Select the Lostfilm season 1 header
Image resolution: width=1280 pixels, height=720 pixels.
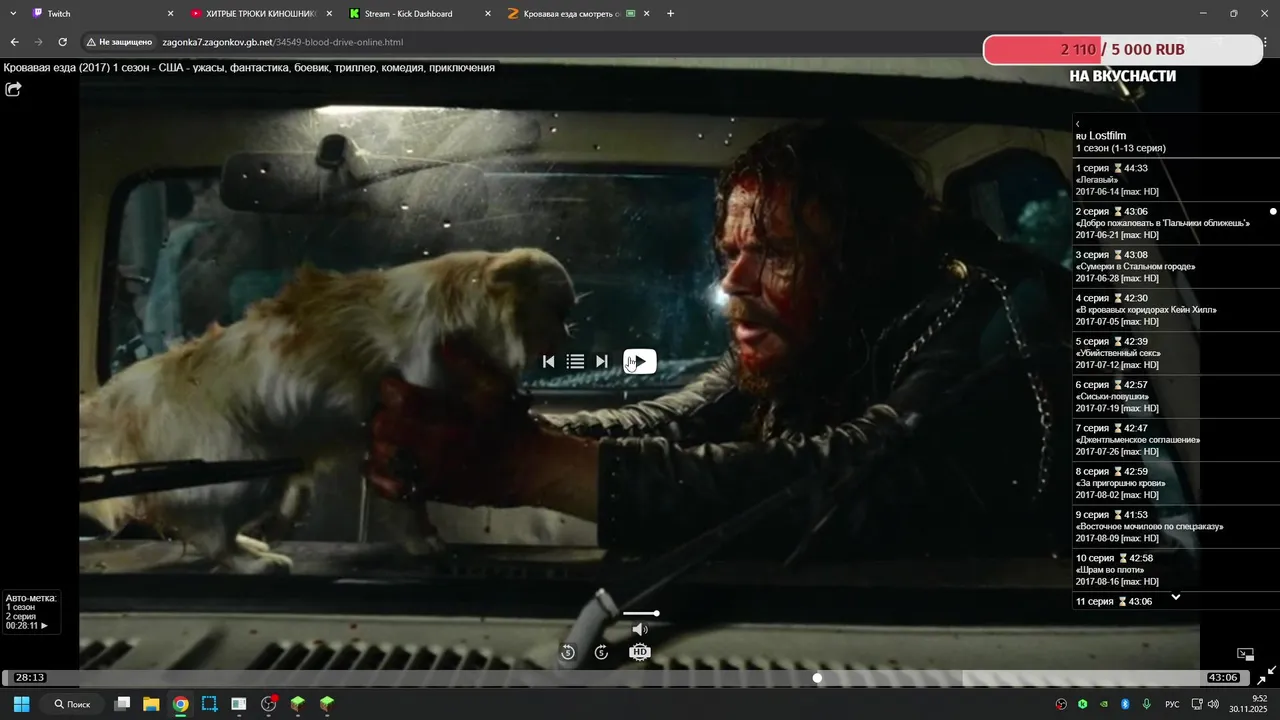pos(1176,142)
